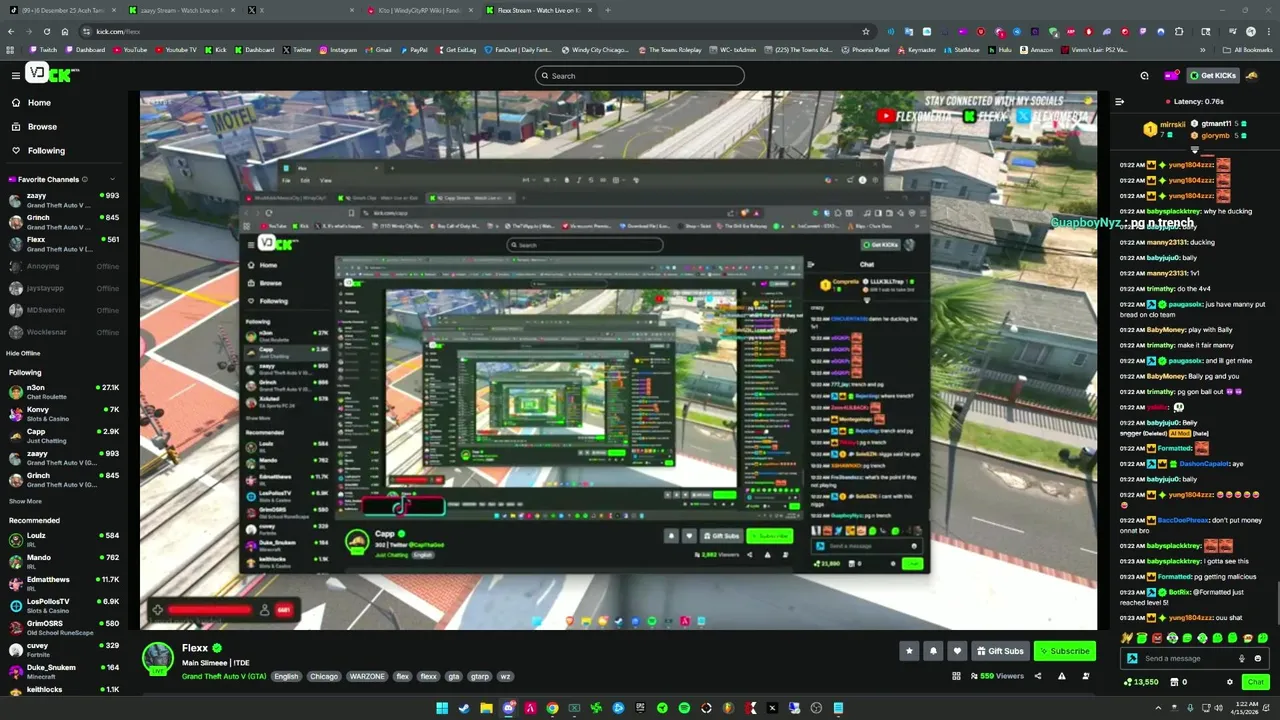Click the 13,550 channel points balance
The image size is (1280, 720).
tap(1141, 682)
